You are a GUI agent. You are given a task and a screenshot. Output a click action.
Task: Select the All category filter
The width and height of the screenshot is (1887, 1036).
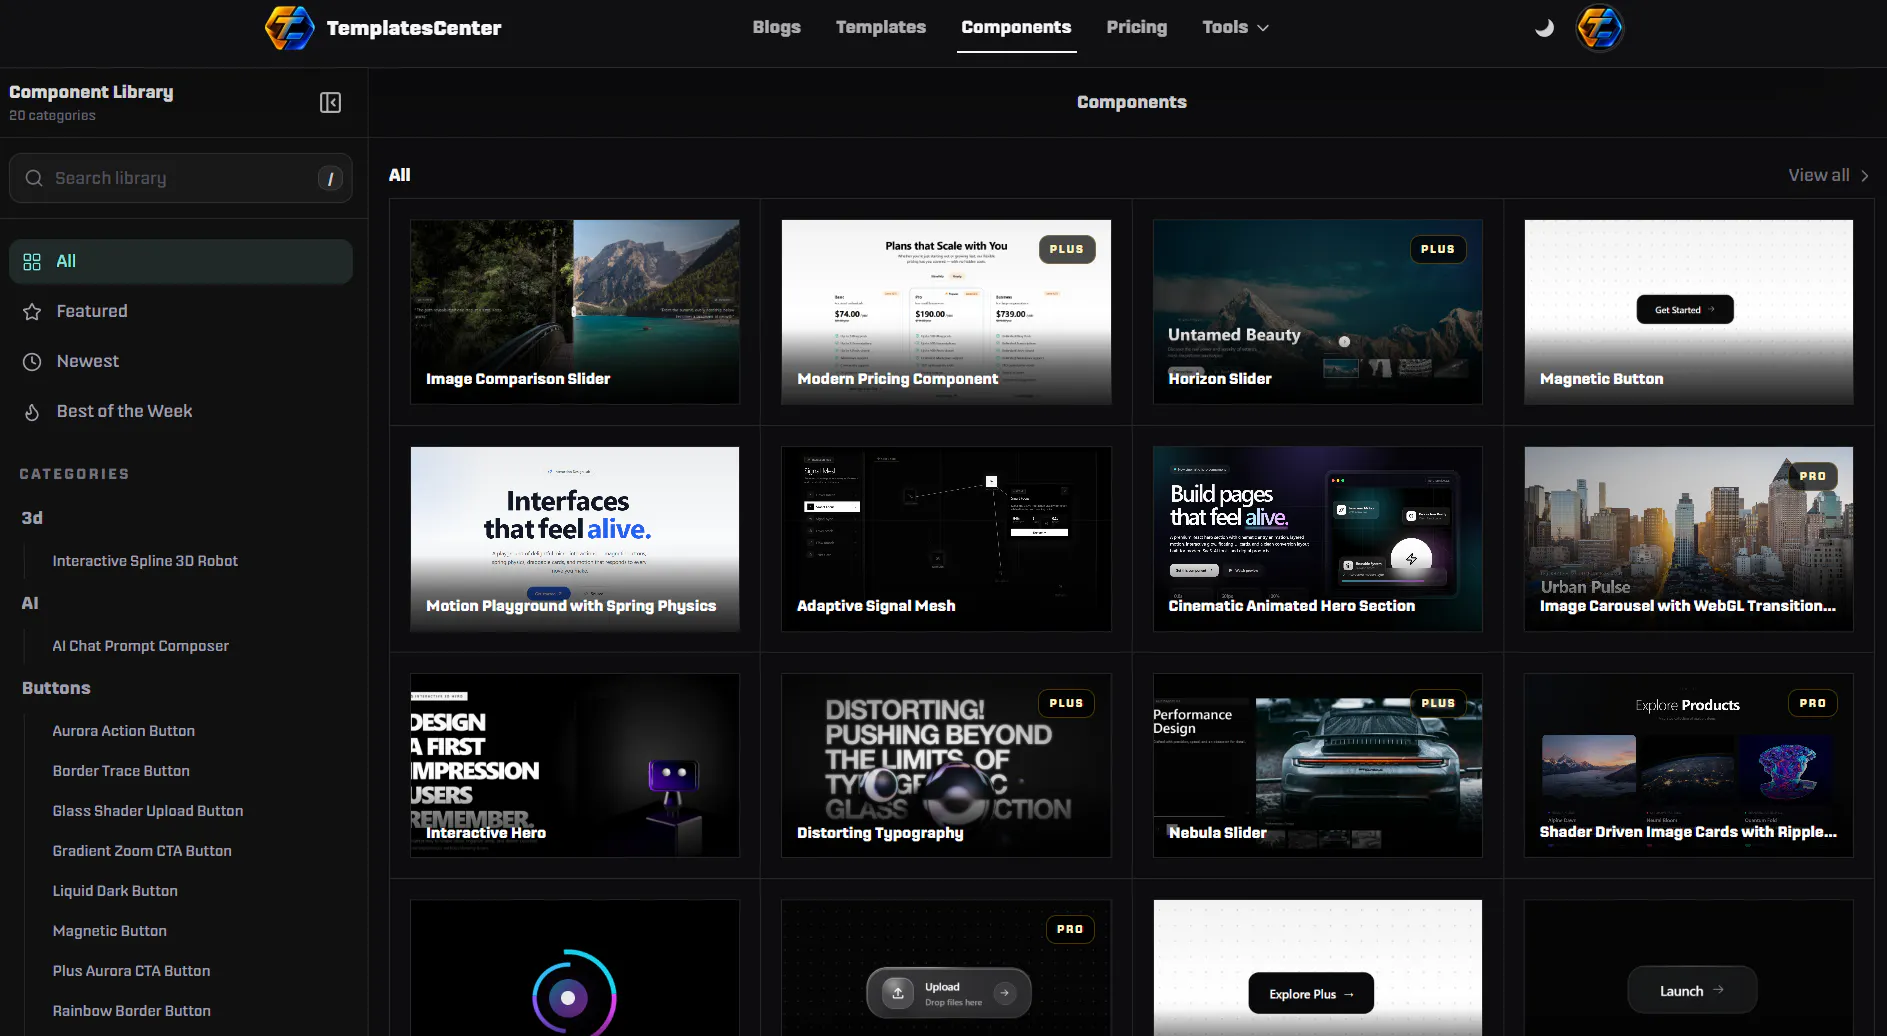pyautogui.click(x=181, y=261)
